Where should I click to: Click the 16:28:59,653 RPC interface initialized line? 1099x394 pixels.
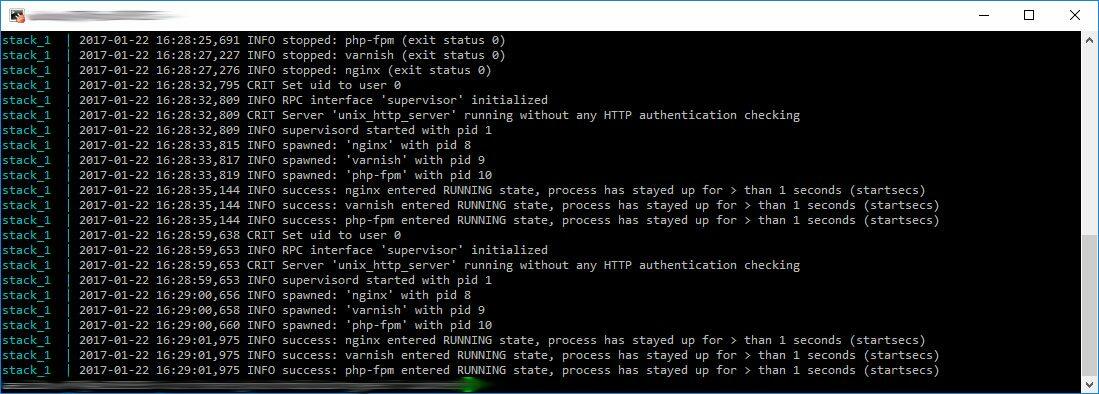[274, 250]
